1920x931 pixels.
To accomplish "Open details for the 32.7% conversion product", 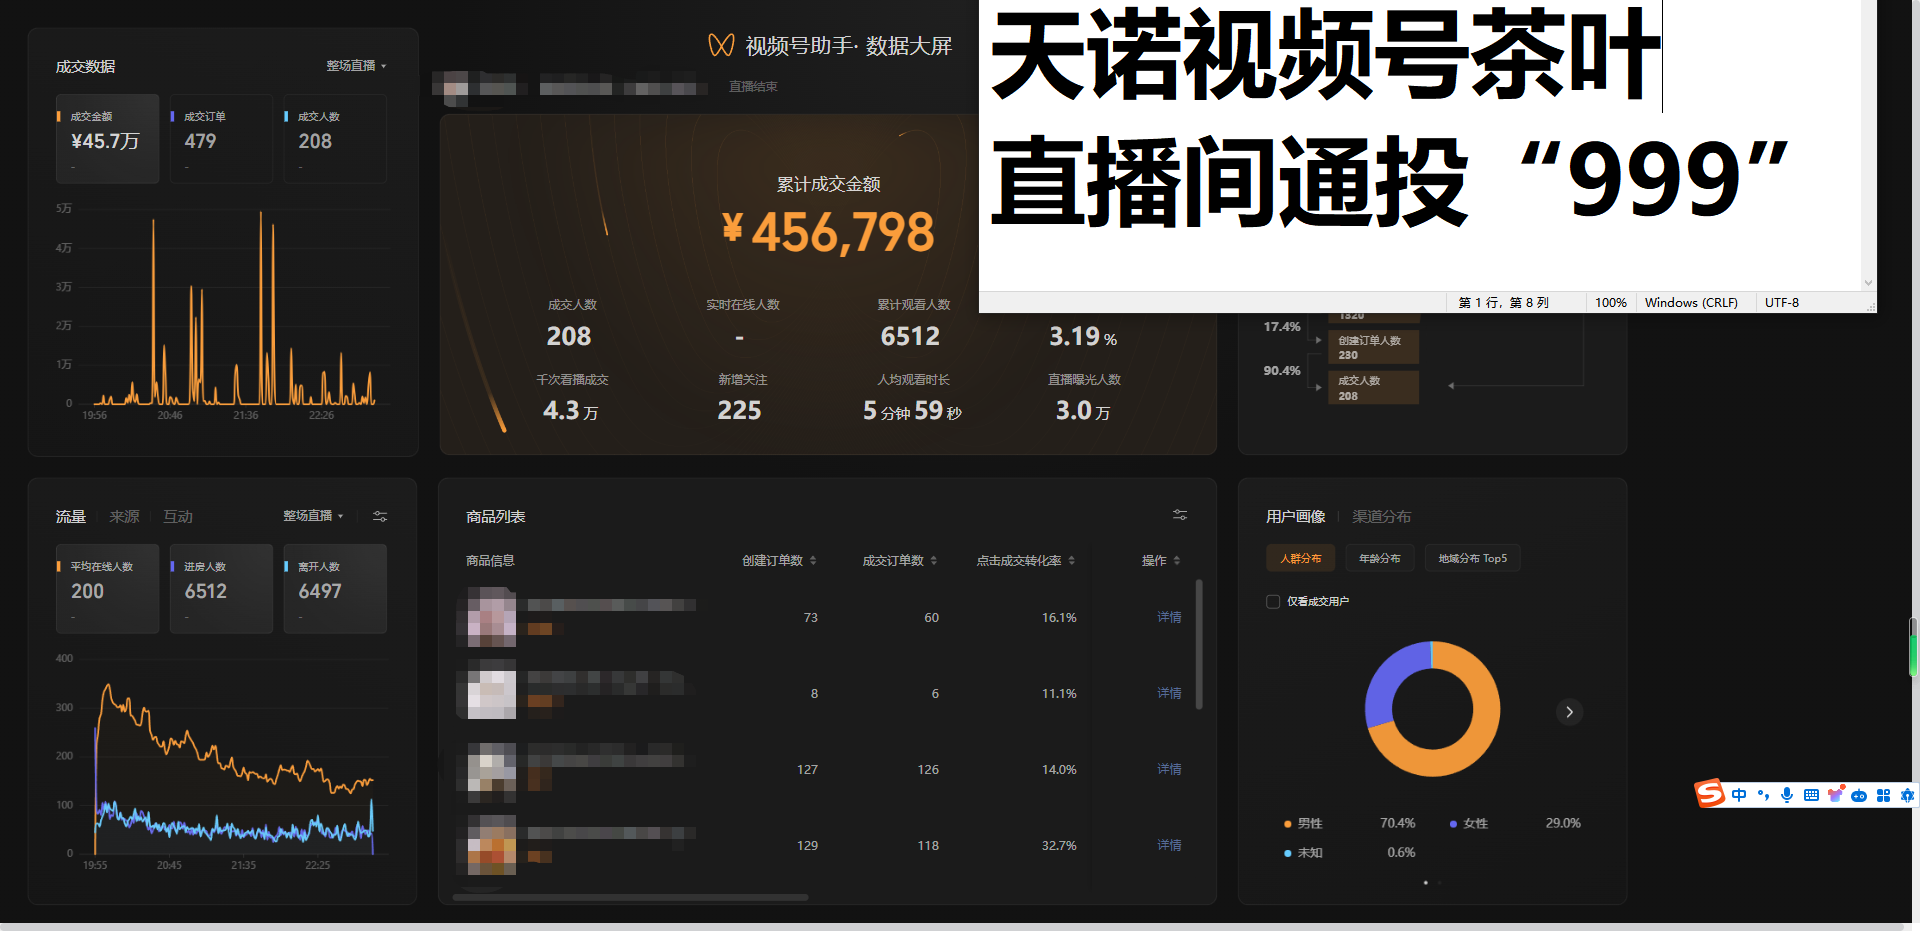I will click(x=1169, y=846).
